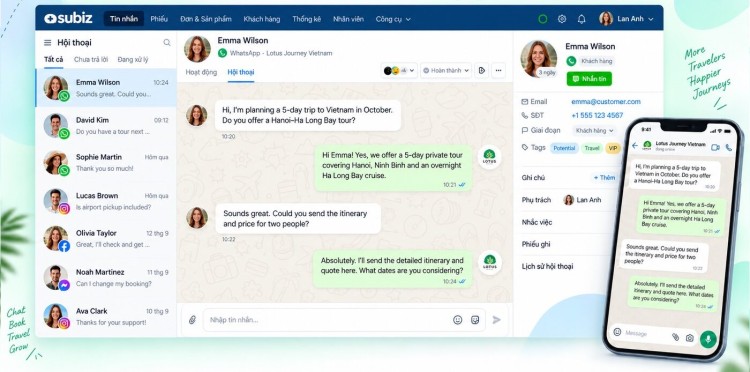Tap the phone microphone button
Screen dimensions: 750x372
coord(708,339)
